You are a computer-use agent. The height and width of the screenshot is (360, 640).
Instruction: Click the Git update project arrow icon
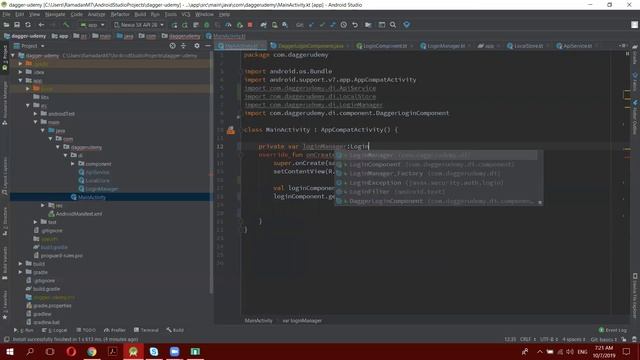tap(311, 25)
